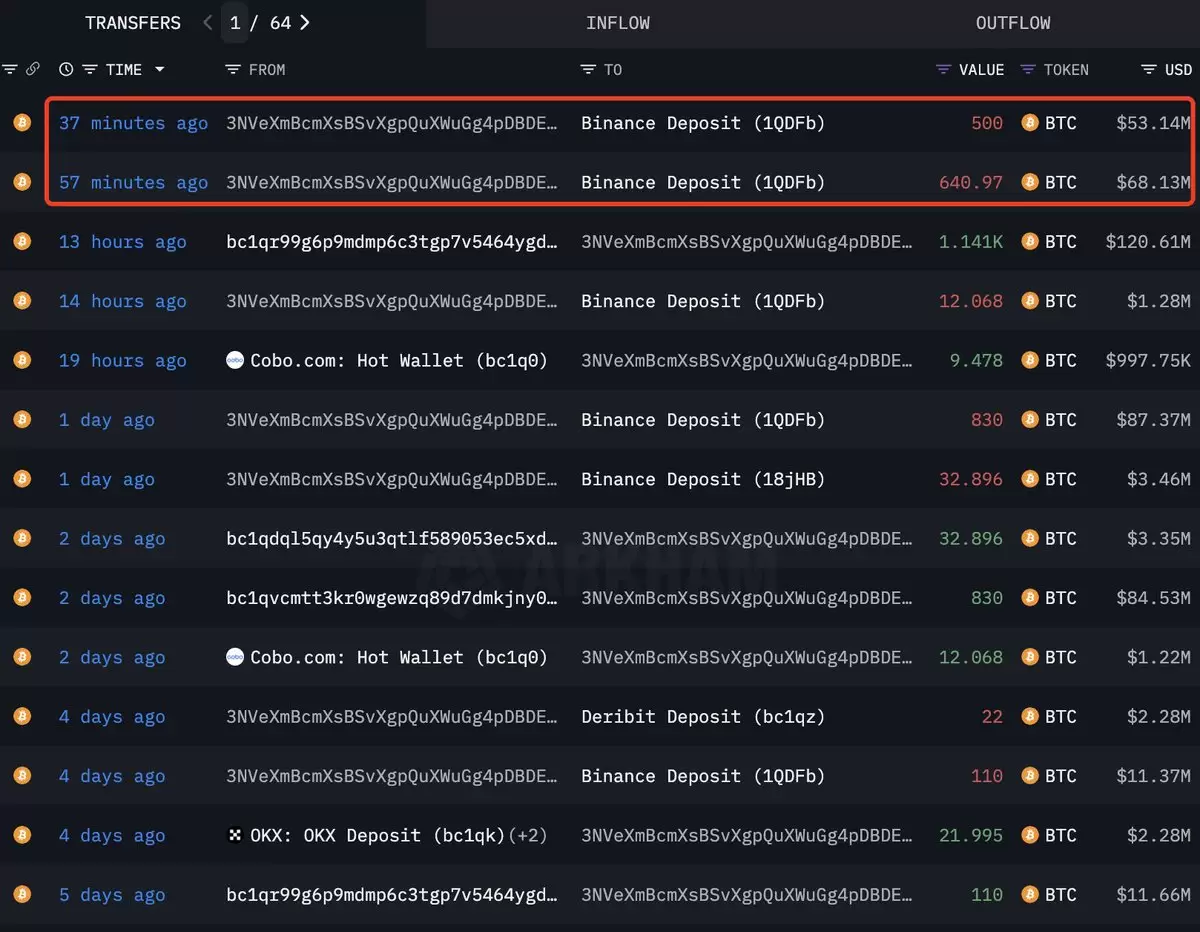Open the 19 hours ago transaction link
This screenshot has width=1200, height=932.
click(x=122, y=360)
